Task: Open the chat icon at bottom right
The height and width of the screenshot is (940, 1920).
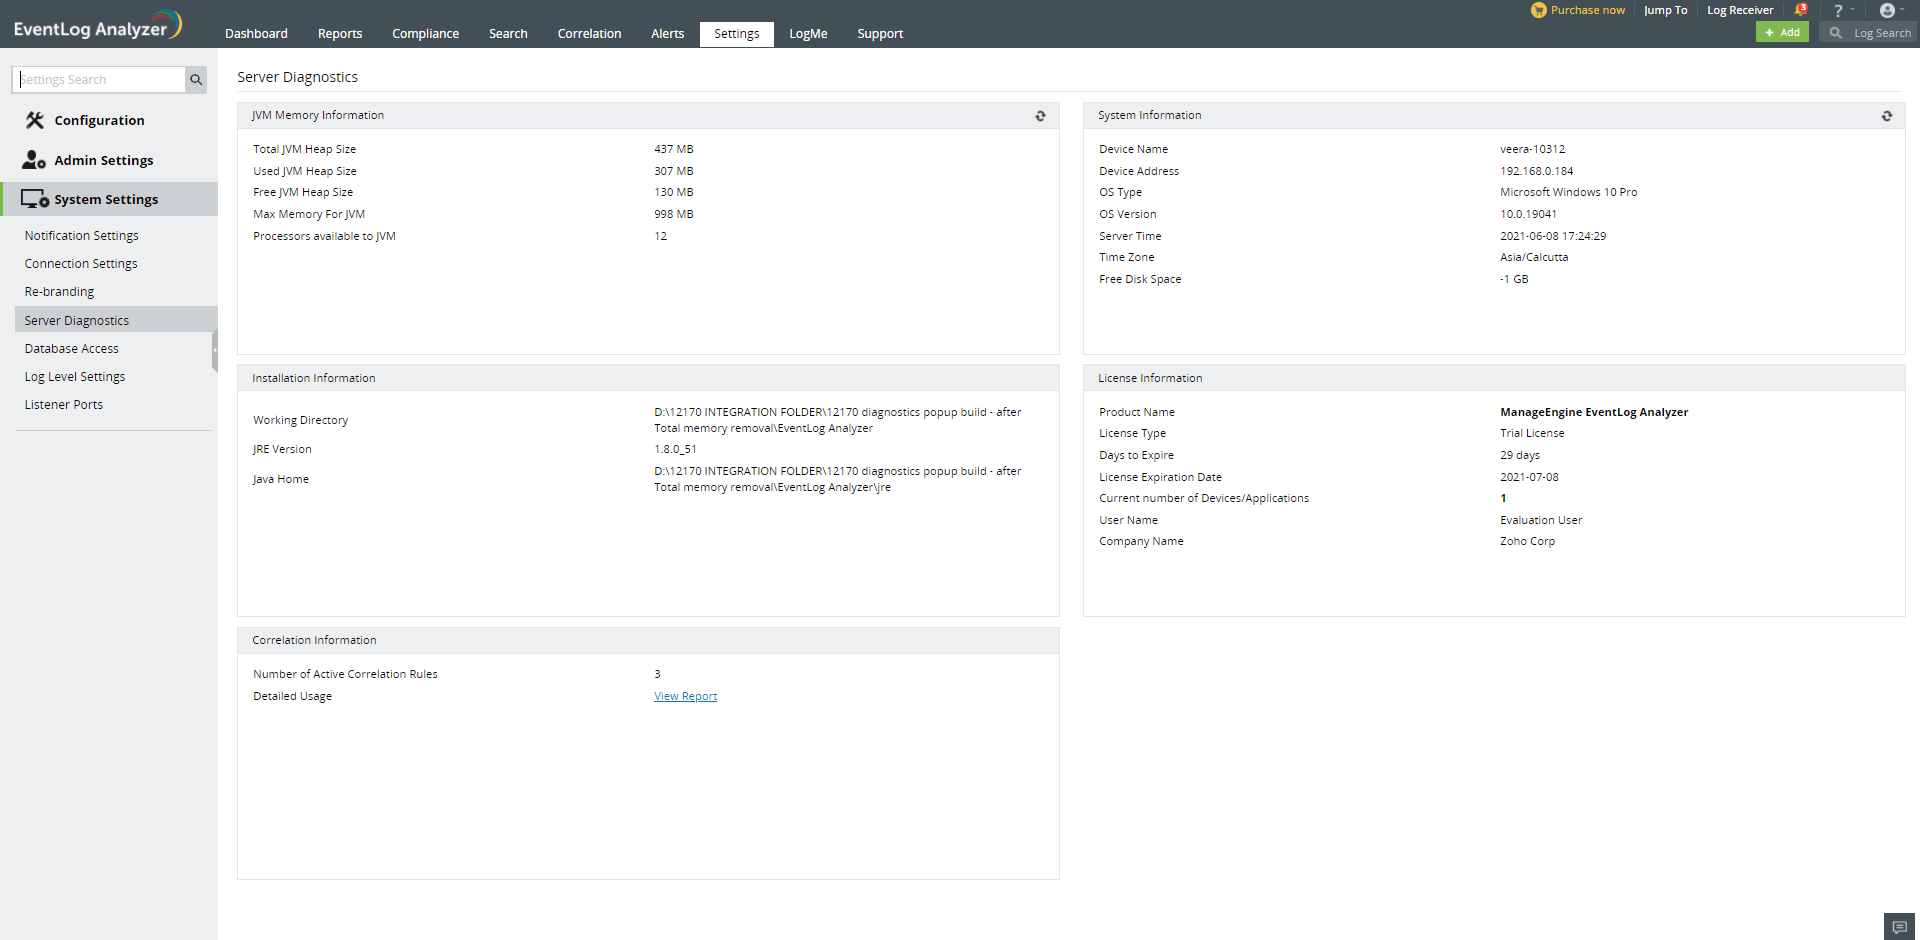Action: 1899,927
